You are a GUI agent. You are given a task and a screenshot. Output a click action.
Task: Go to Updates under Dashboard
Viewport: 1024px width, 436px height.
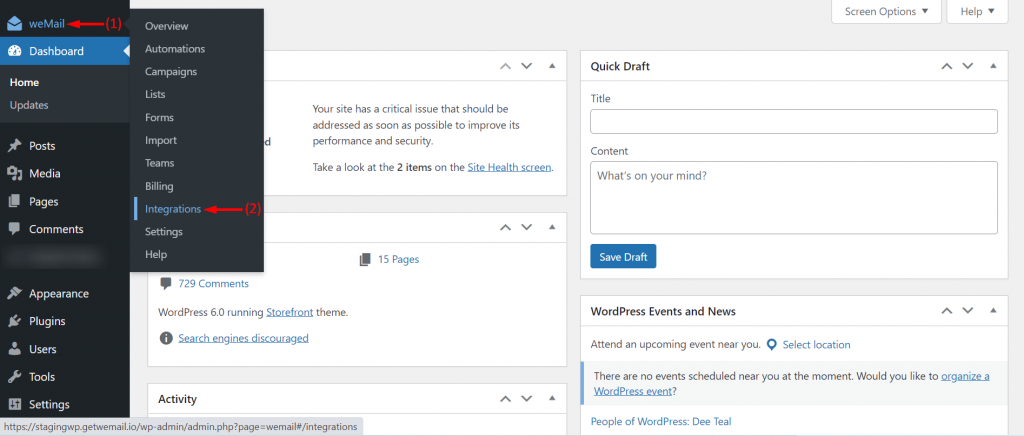(x=29, y=105)
